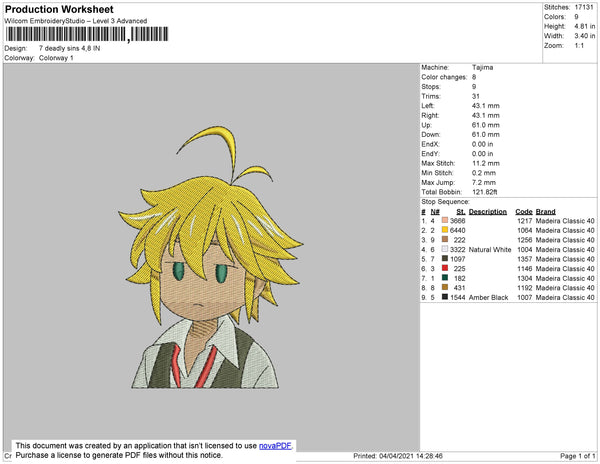The width and height of the screenshot is (600, 464).
Task: Select stitch count '6440' in row 2
Action: click(458, 230)
